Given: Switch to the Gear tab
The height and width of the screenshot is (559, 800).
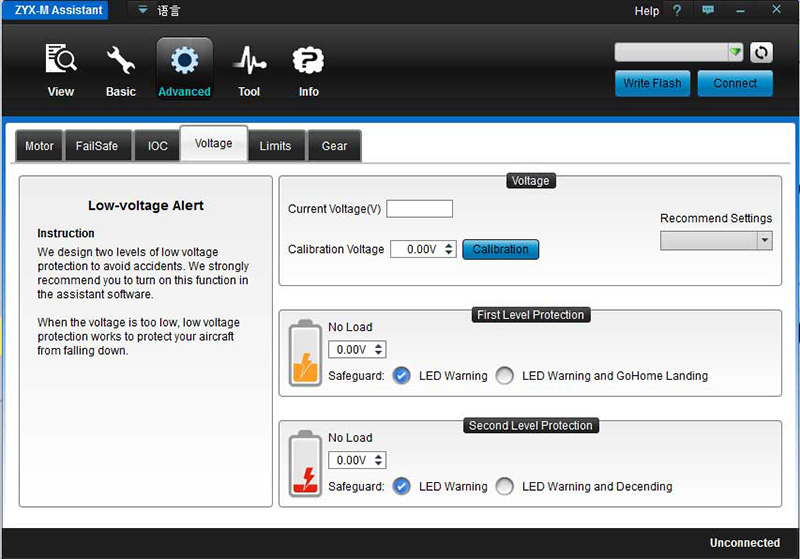Looking at the screenshot, I should coord(334,146).
